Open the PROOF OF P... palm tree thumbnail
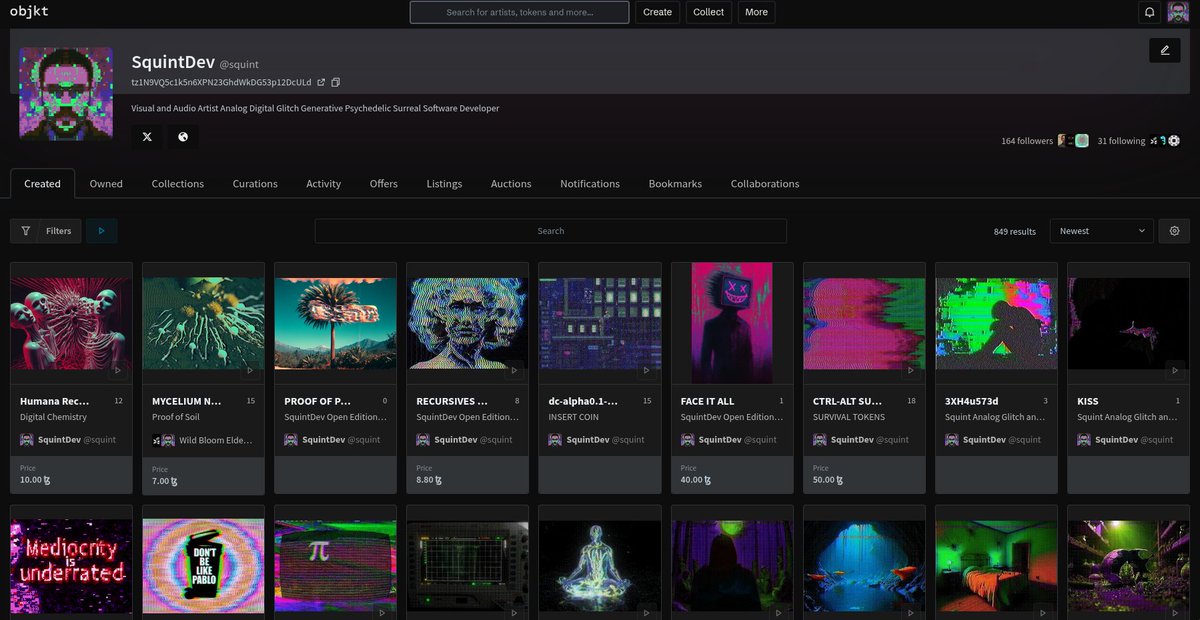Screen dimensions: 1200x620 (335, 324)
